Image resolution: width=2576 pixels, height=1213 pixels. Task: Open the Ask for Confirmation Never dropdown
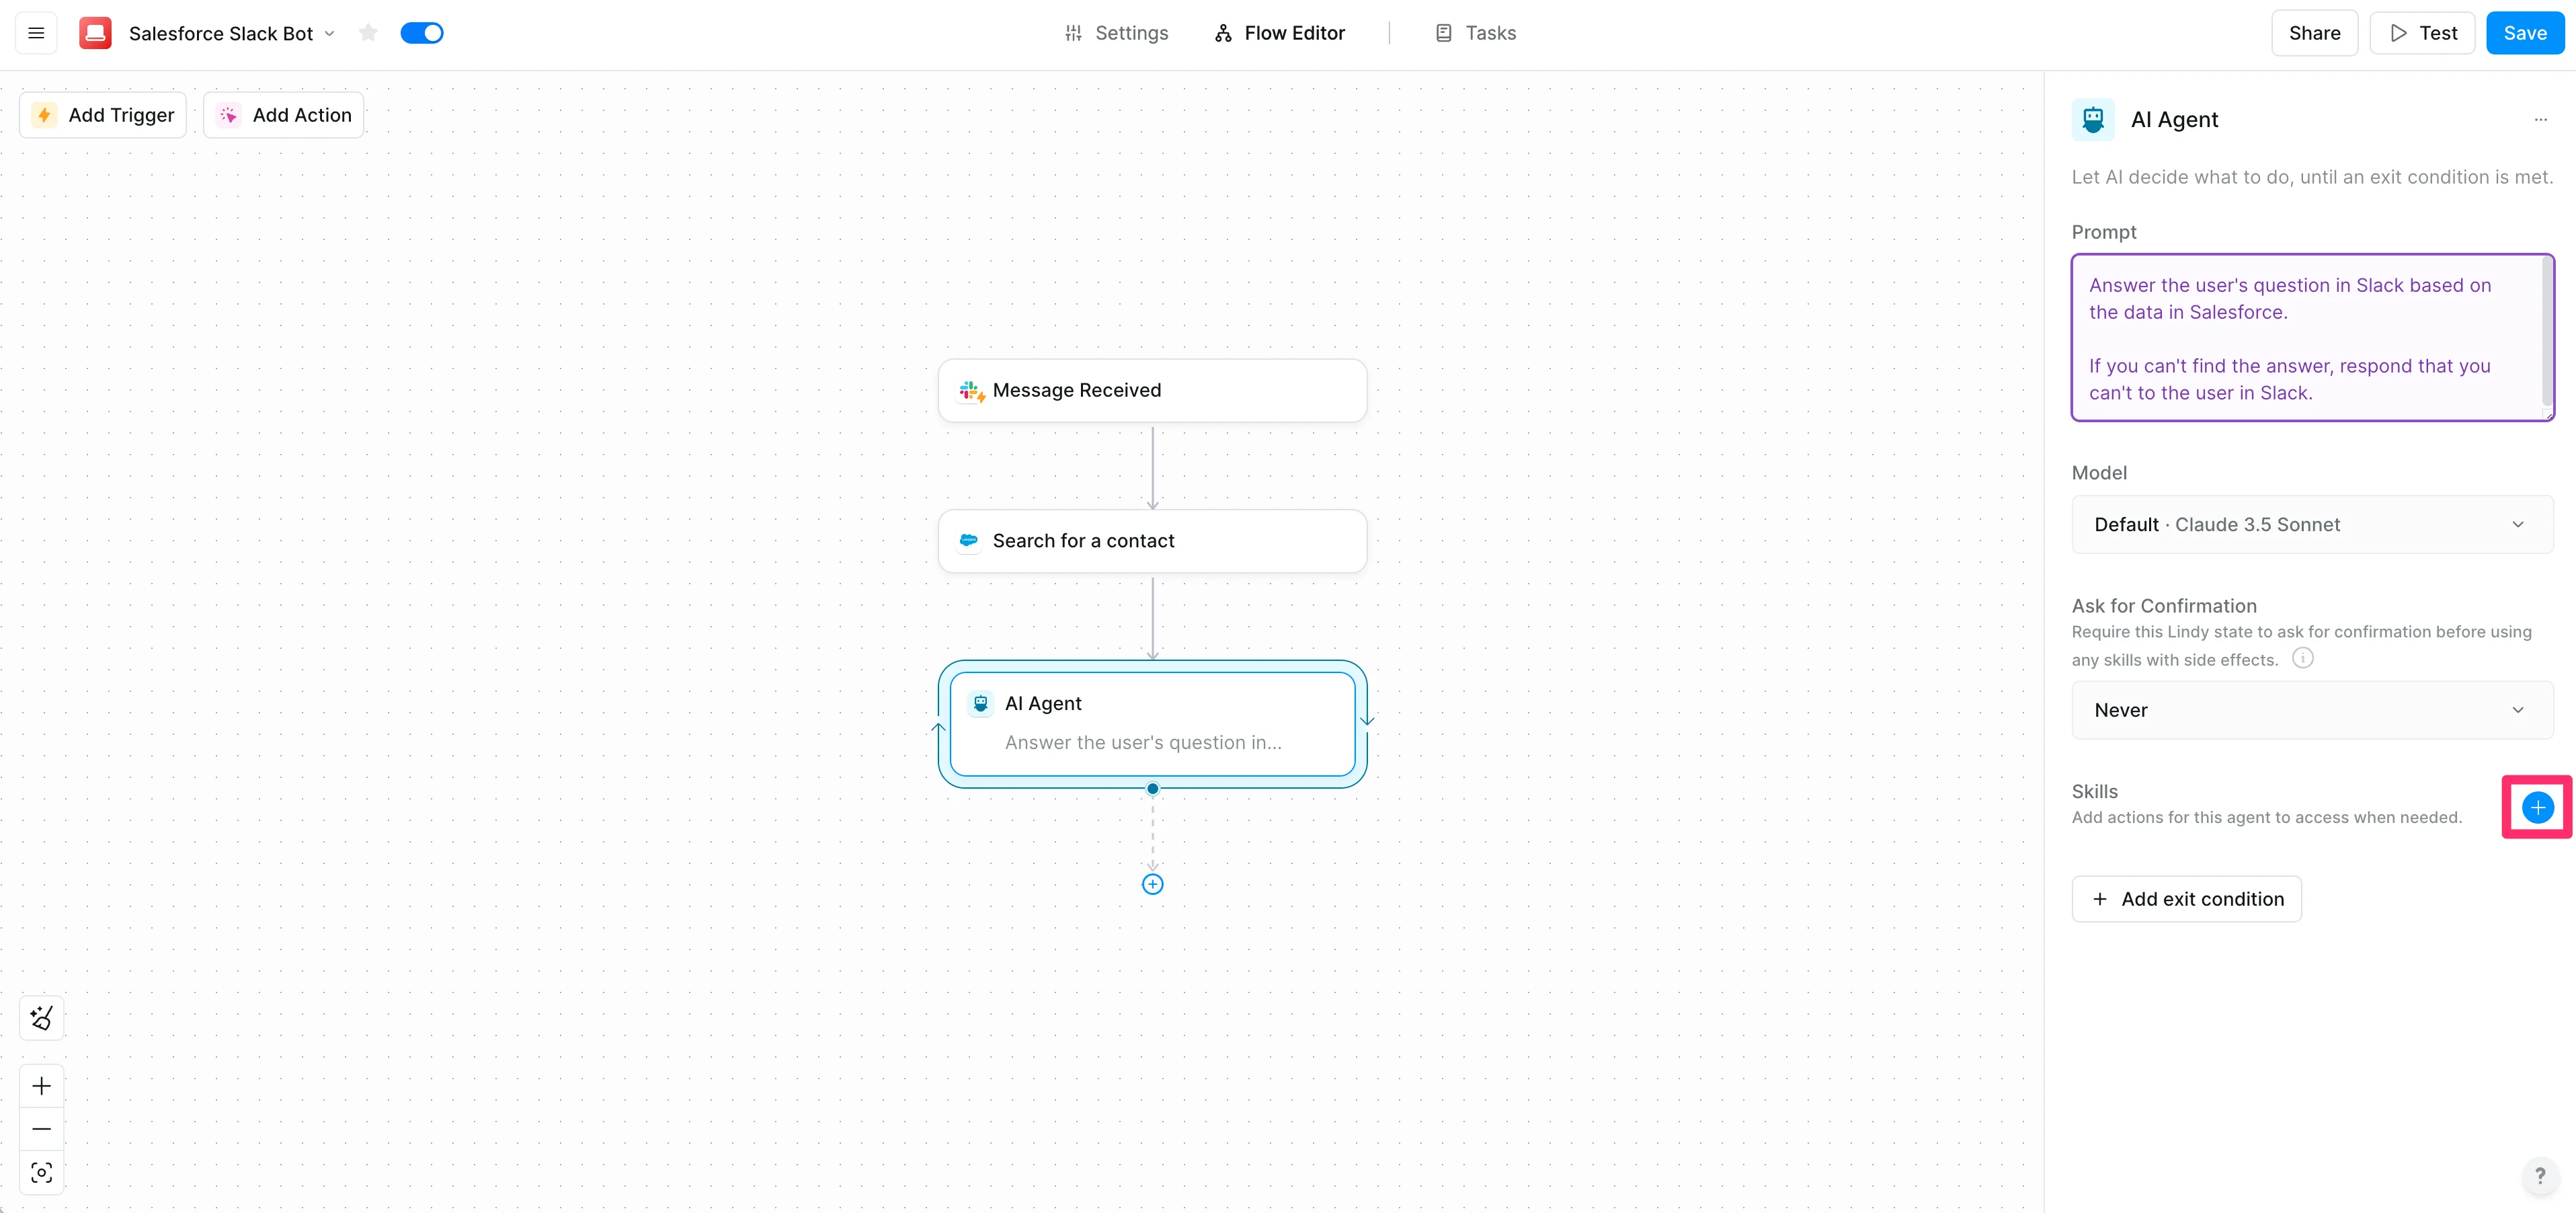click(x=2312, y=710)
